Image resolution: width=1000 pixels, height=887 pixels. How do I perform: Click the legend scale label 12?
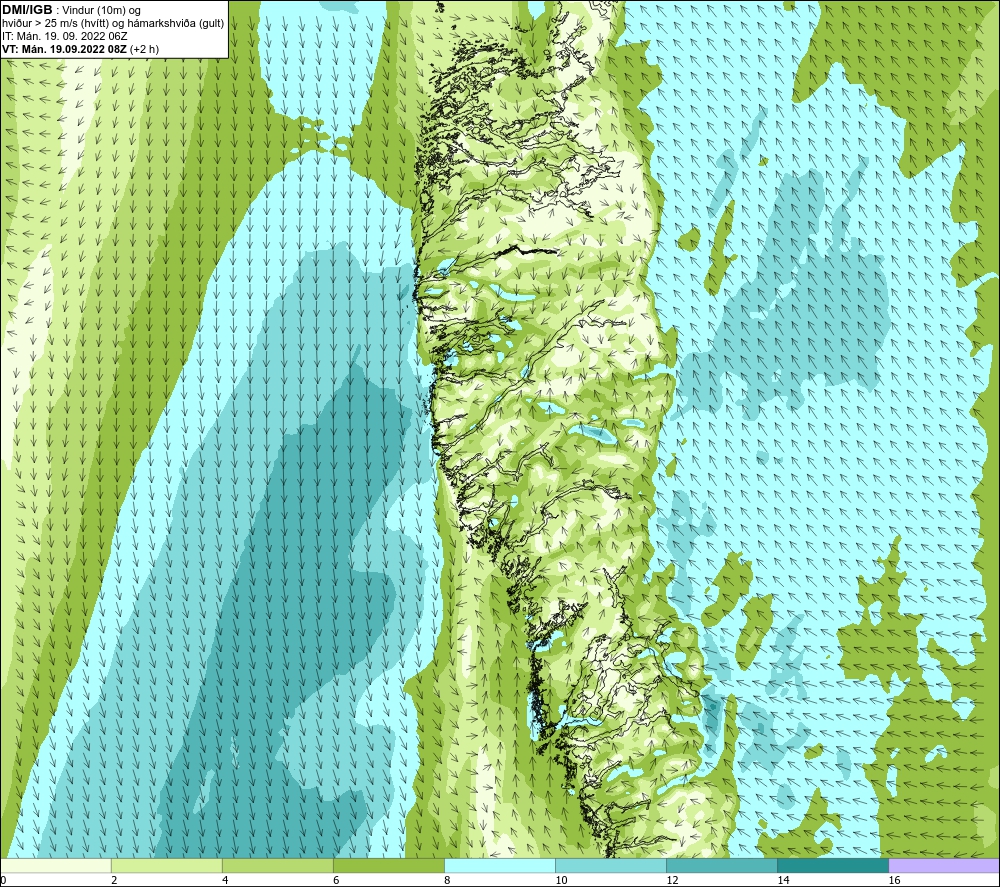click(x=672, y=881)
